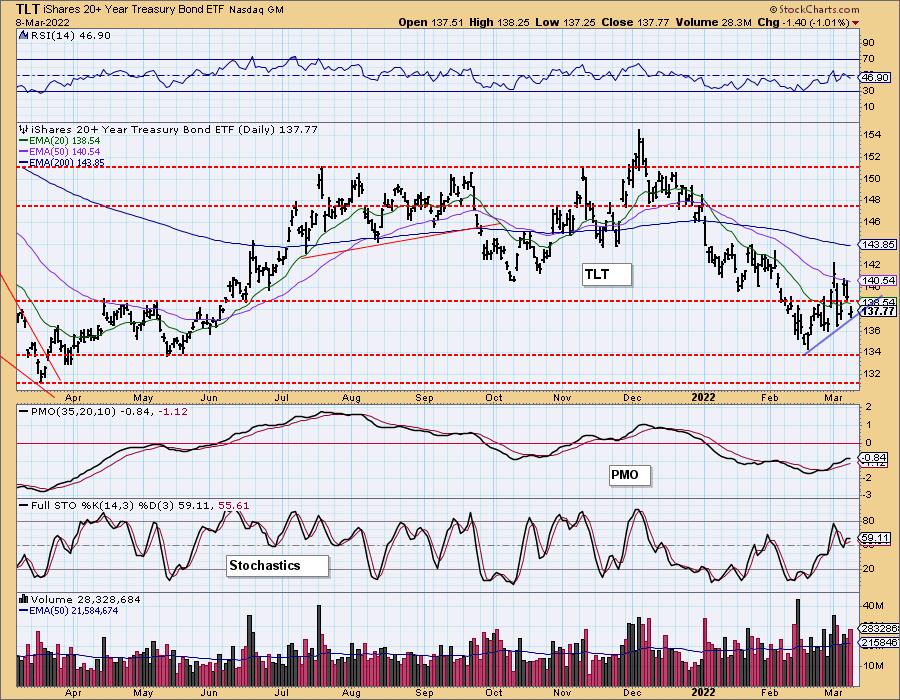Click the Volume 28,328,684 legend text

tap(86, 599)
